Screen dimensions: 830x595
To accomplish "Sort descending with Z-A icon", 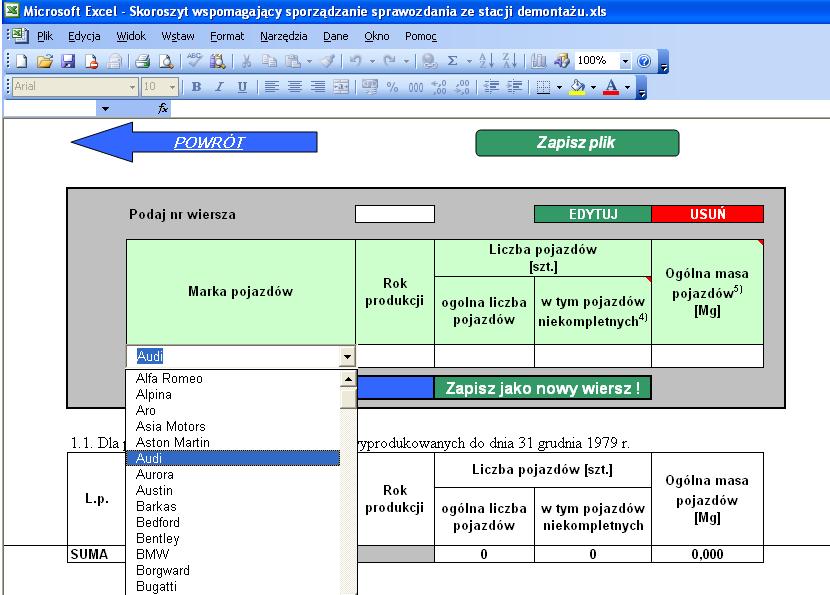I will click(x=509, y=61).
